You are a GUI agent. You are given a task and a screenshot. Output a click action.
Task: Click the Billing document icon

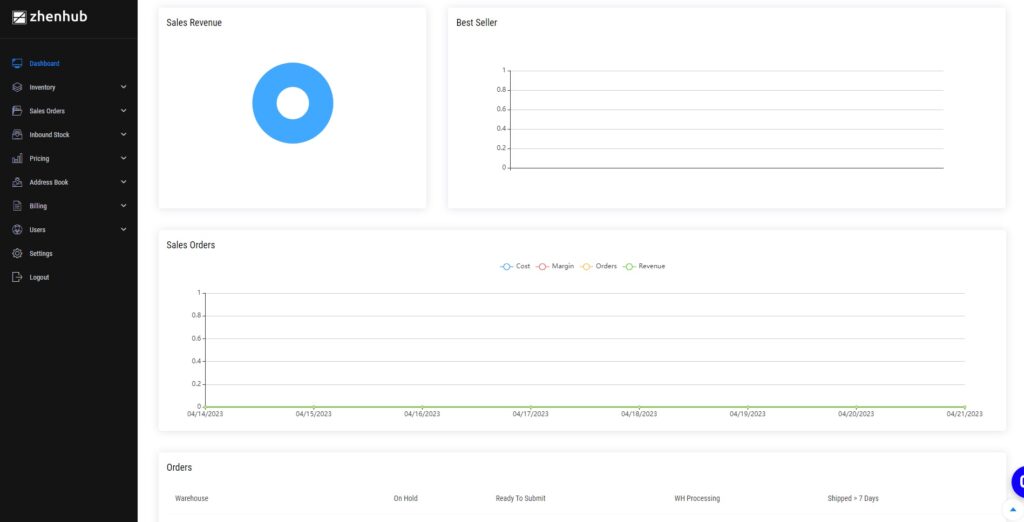17,206
